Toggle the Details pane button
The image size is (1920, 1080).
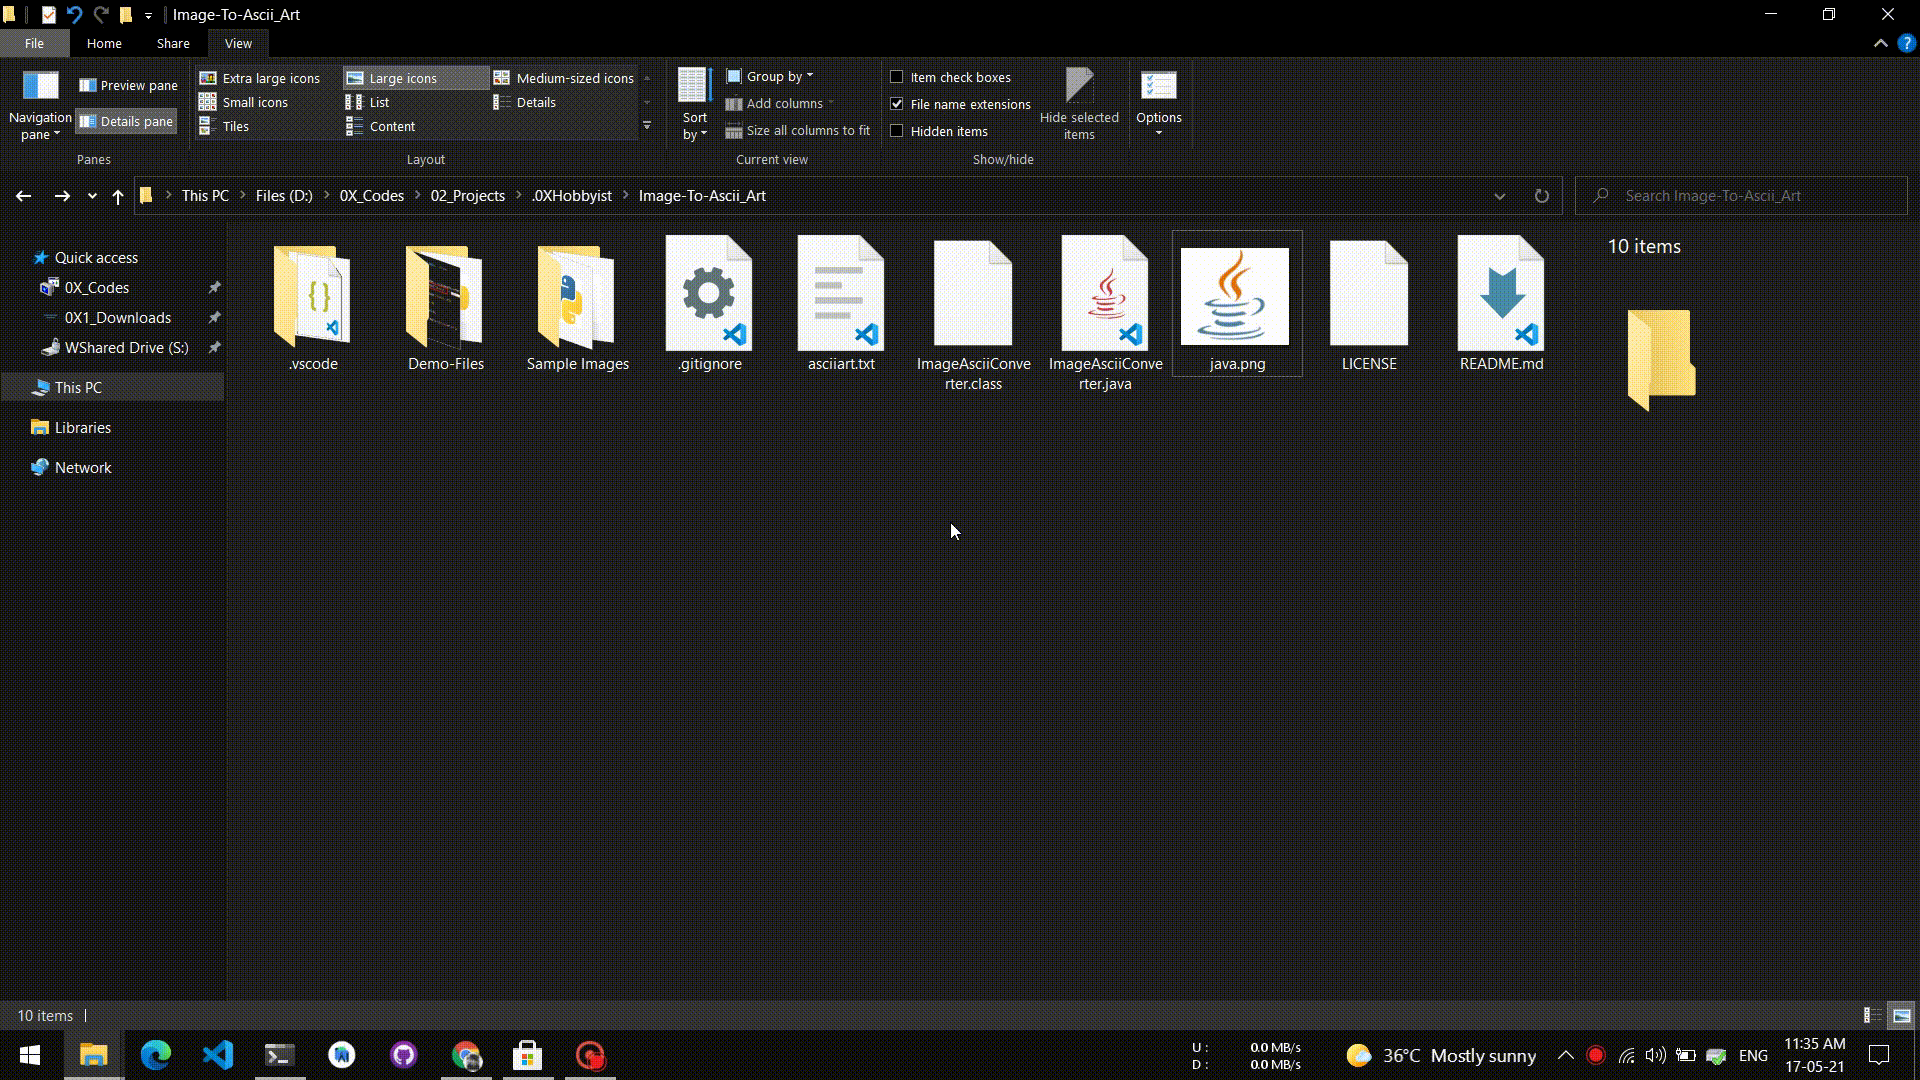click(x=126, y=121)
